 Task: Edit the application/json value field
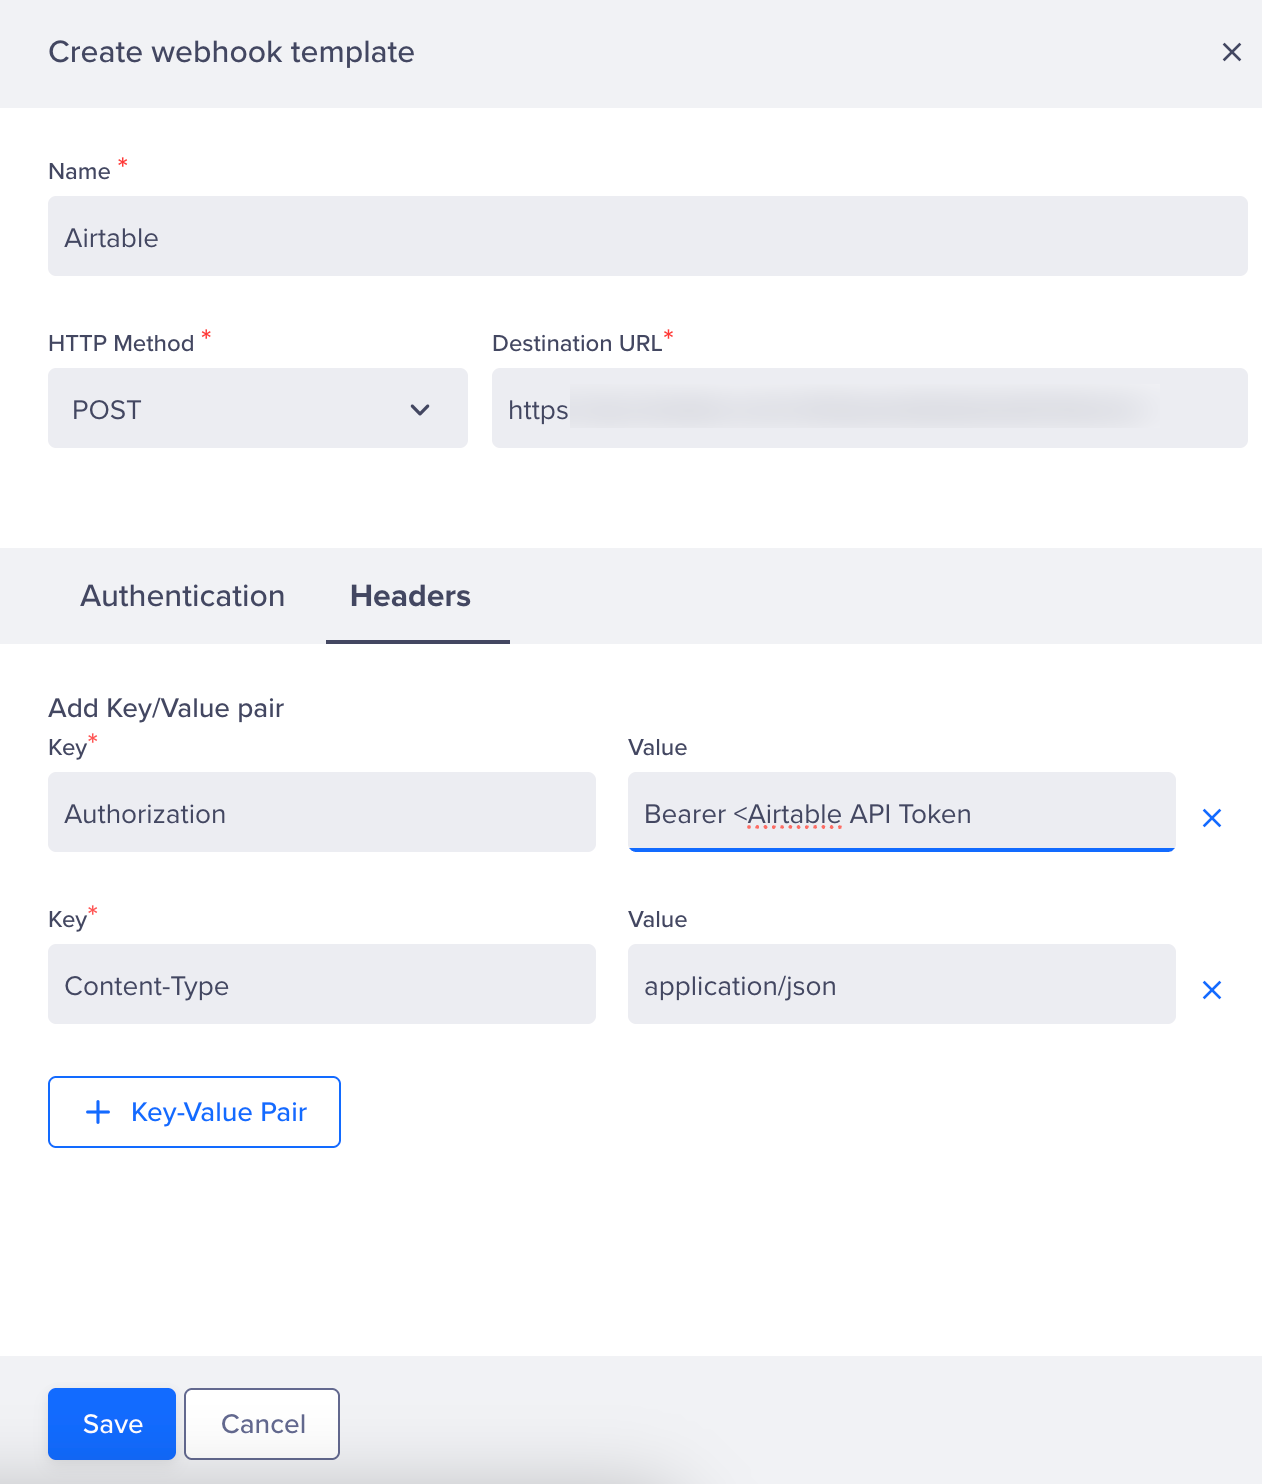(x=902, y=984)
